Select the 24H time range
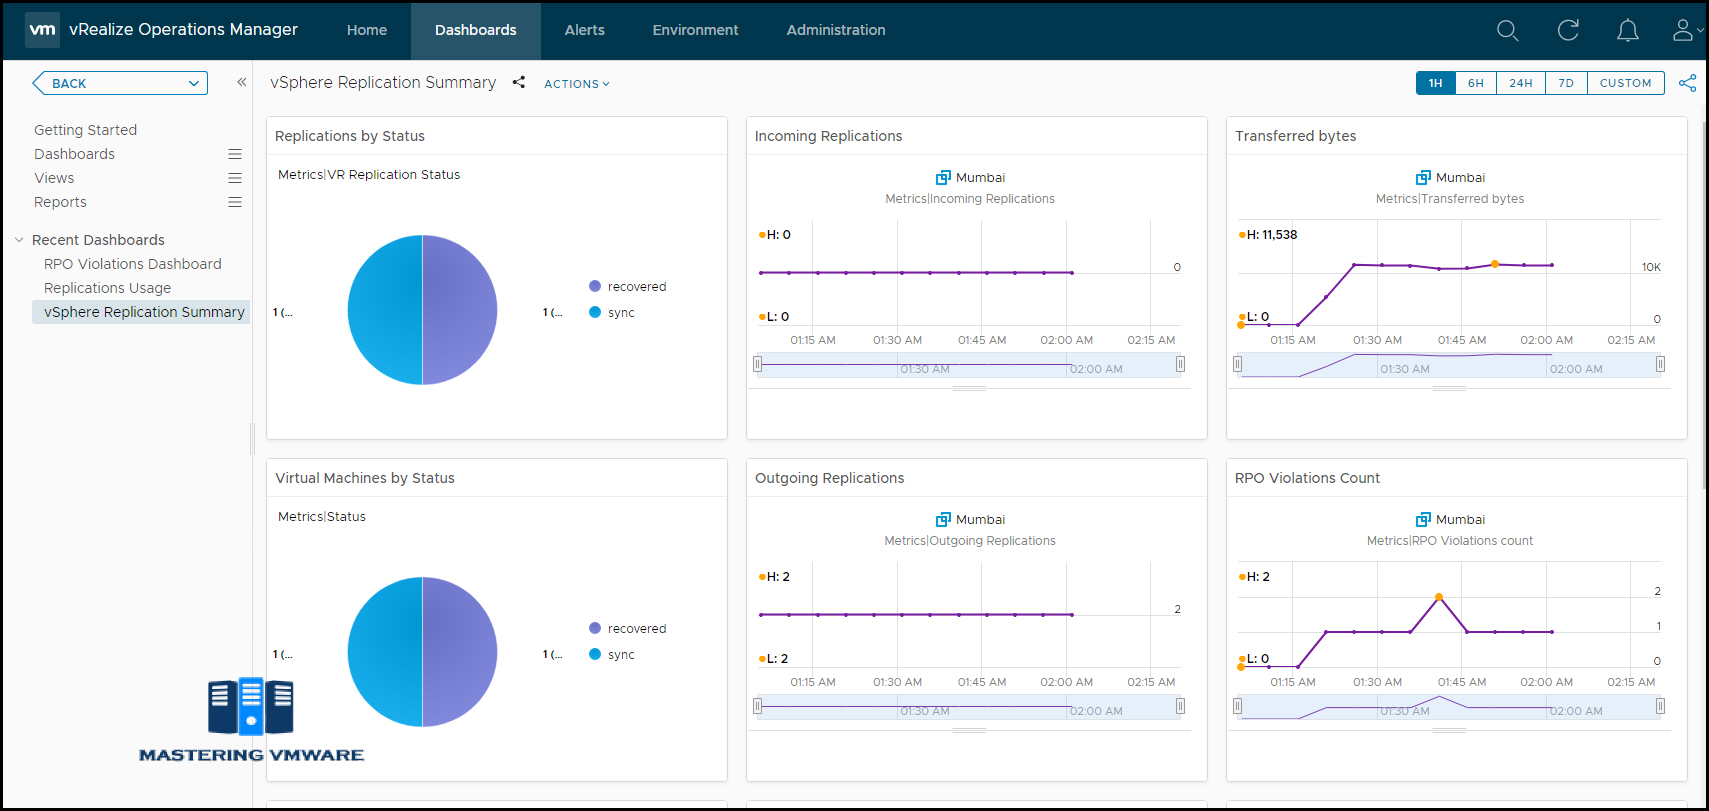1709x811 pixels. point(1521,83)
